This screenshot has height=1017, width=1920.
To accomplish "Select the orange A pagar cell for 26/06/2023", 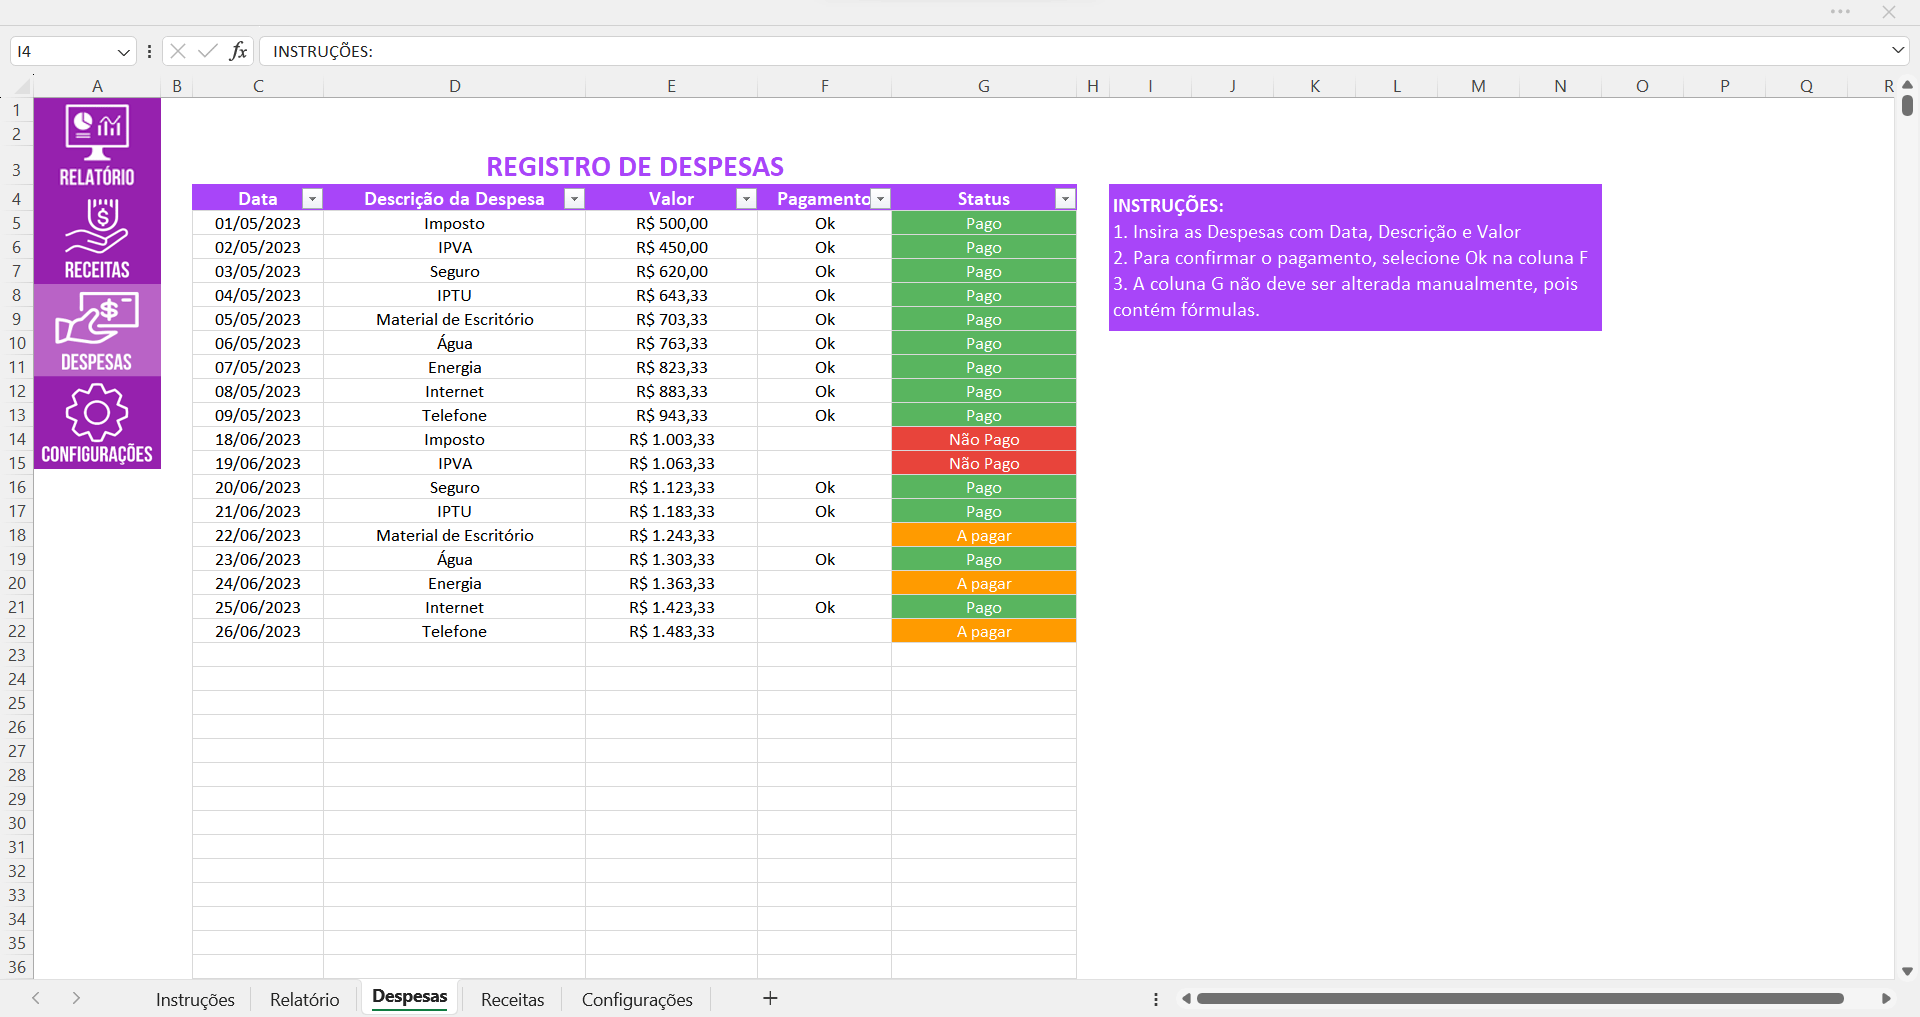I will coord(984,631).
